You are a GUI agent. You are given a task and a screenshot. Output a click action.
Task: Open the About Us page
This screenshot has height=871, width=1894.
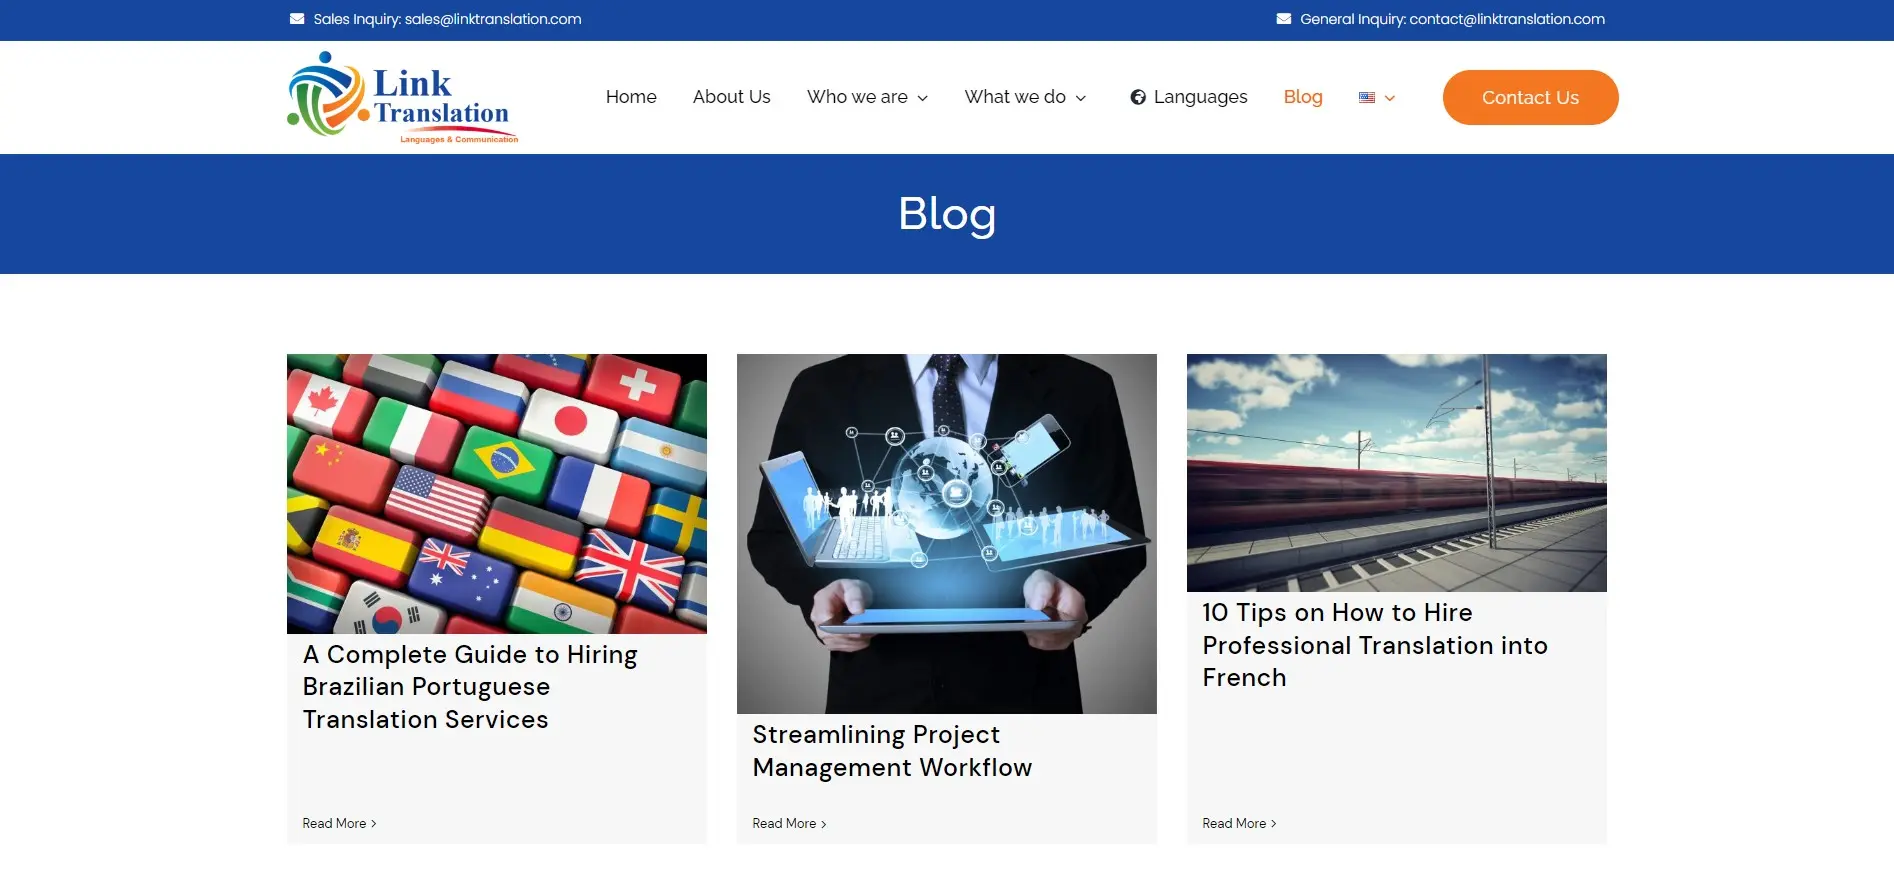[x=731, y=97]
